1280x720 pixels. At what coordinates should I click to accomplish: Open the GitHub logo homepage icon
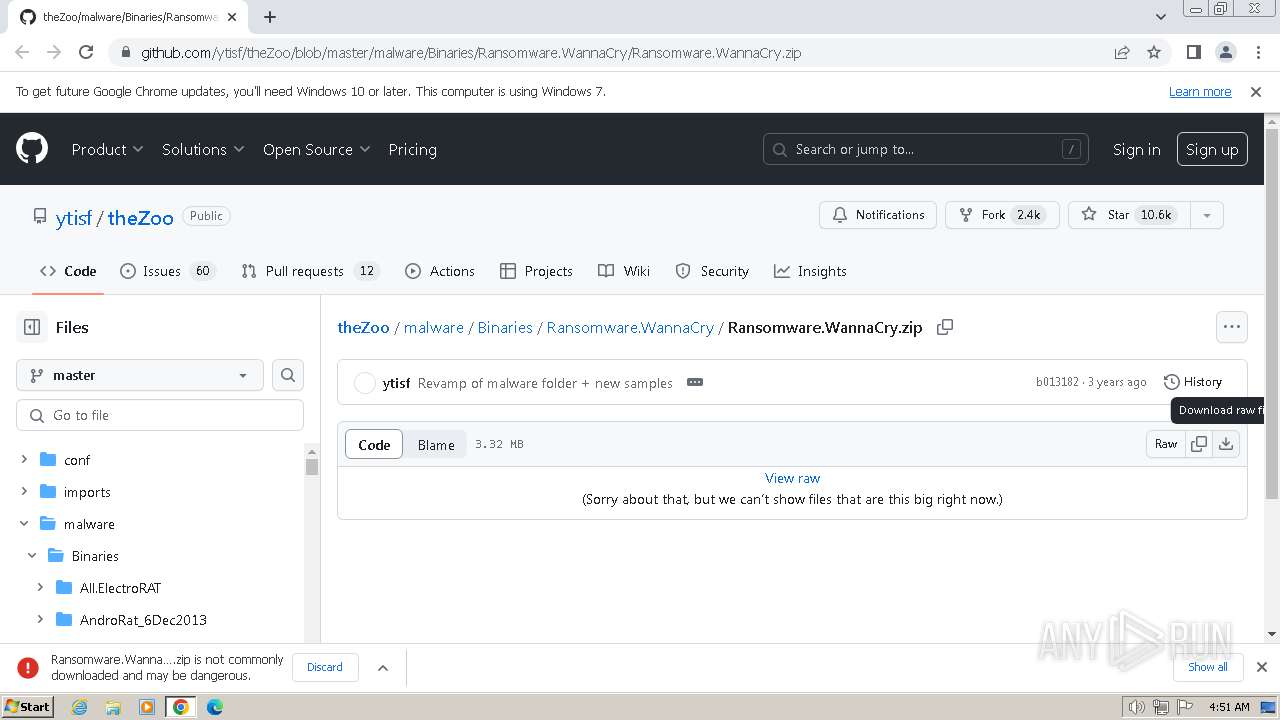coord(32,149)
